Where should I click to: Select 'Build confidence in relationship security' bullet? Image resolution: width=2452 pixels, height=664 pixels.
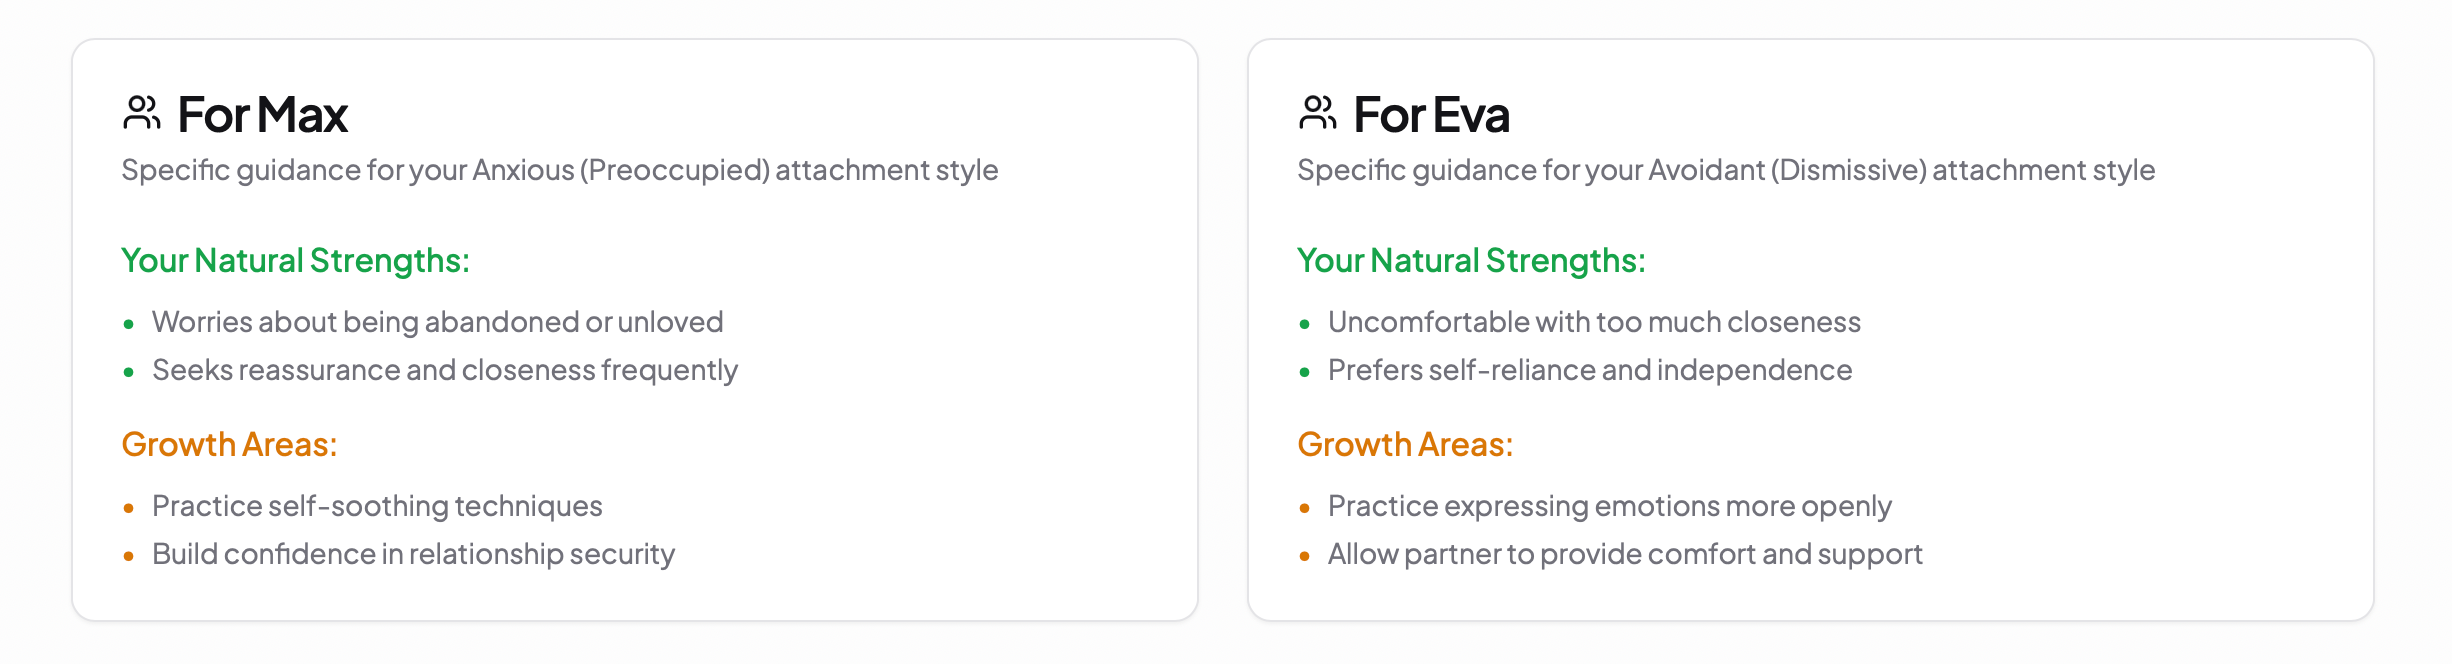tap(413, 554)
